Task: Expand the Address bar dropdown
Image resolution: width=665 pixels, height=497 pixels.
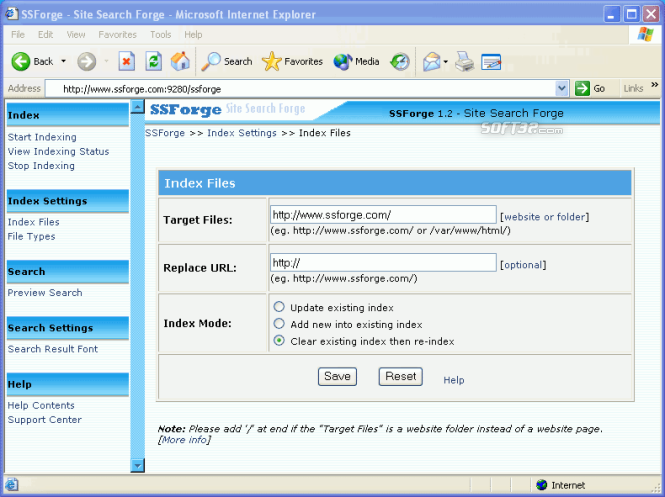Action: 562,88
